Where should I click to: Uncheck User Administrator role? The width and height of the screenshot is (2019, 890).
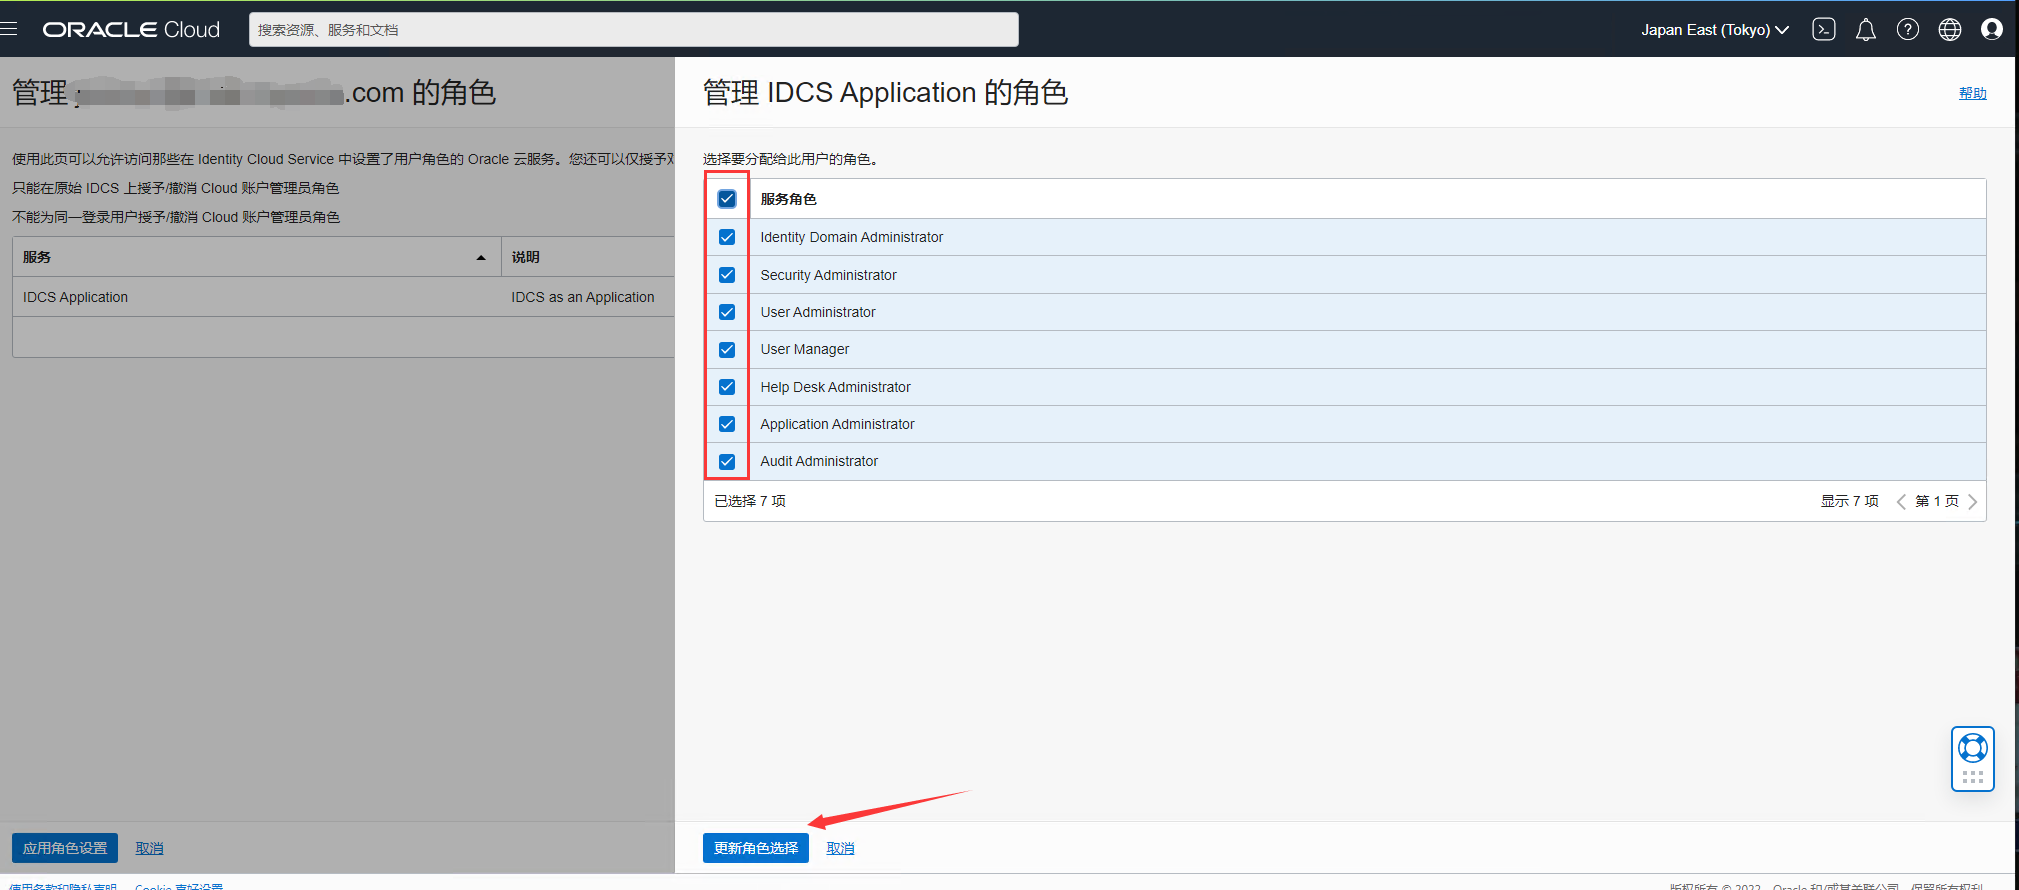(727, 312)
